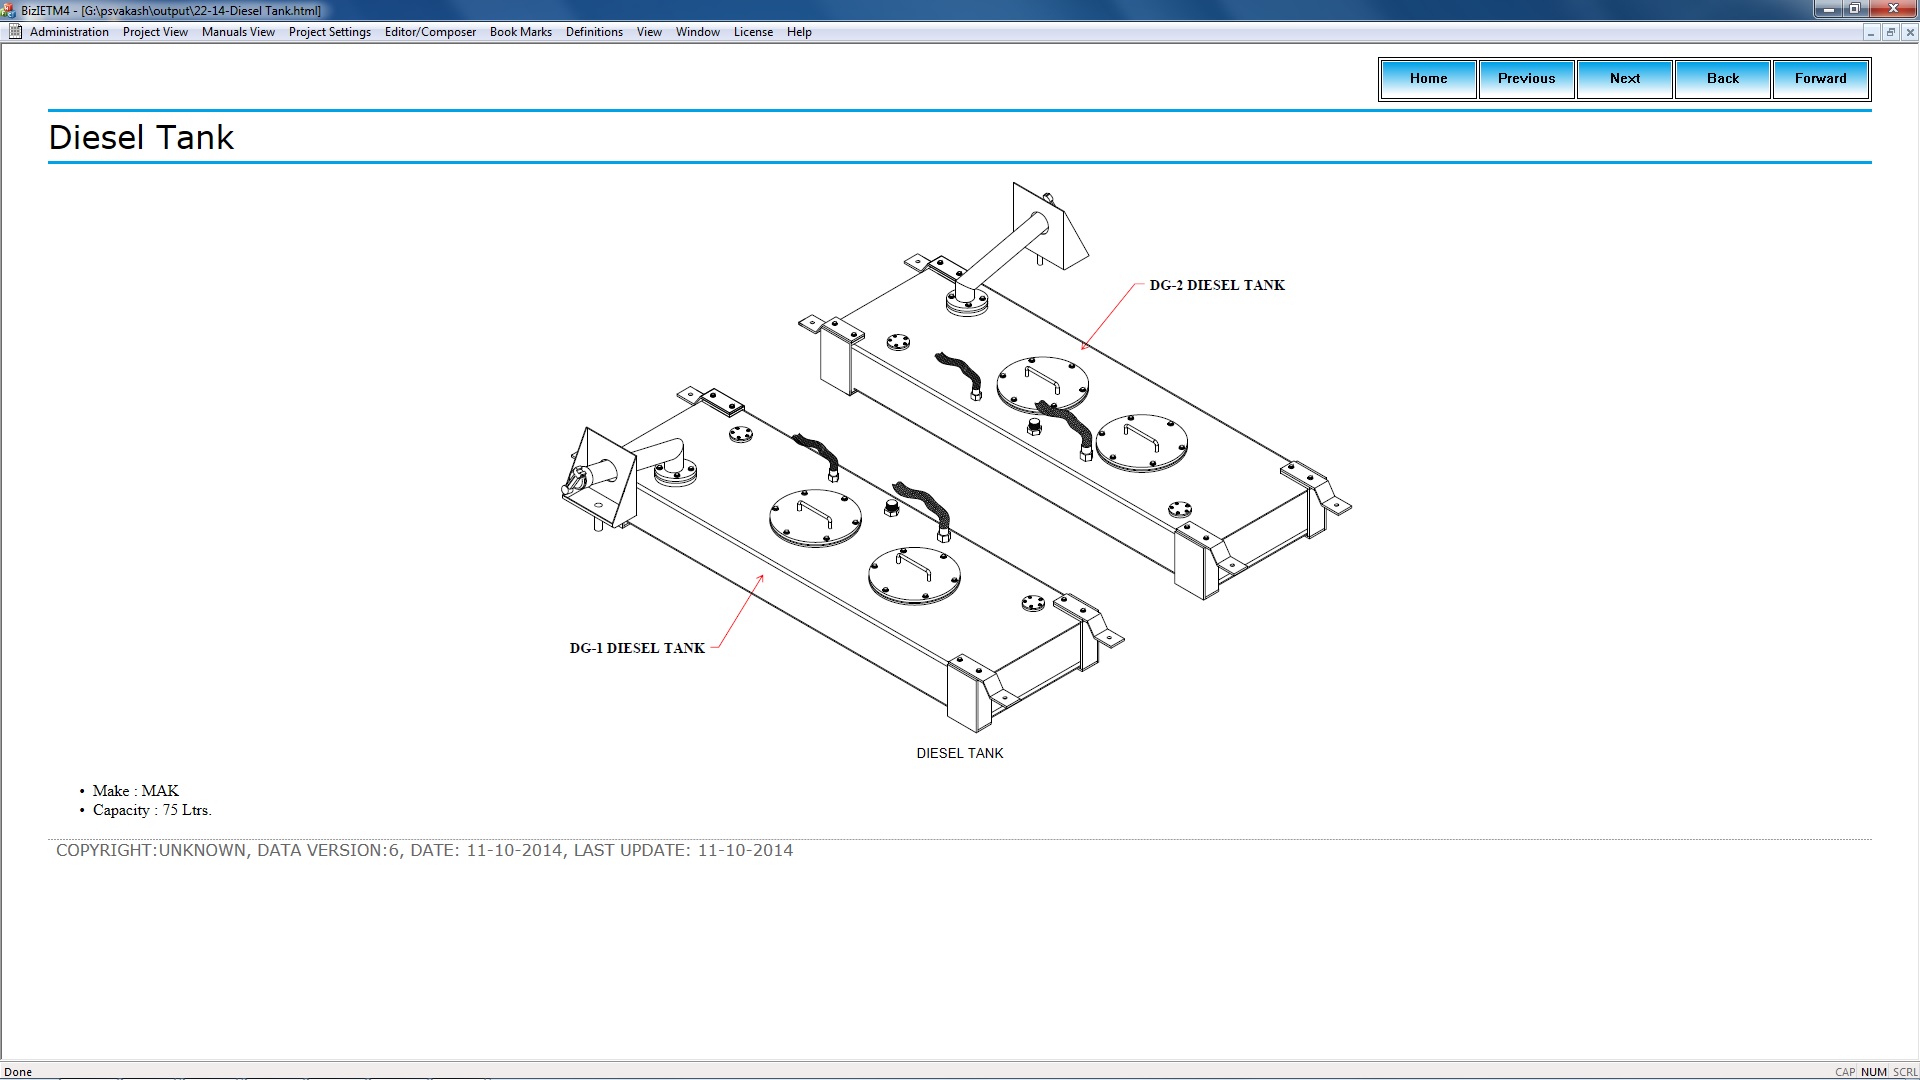Open the License menu
Image resolution: width=1920 pixels, height=1080 pixels.
[753, 32]
